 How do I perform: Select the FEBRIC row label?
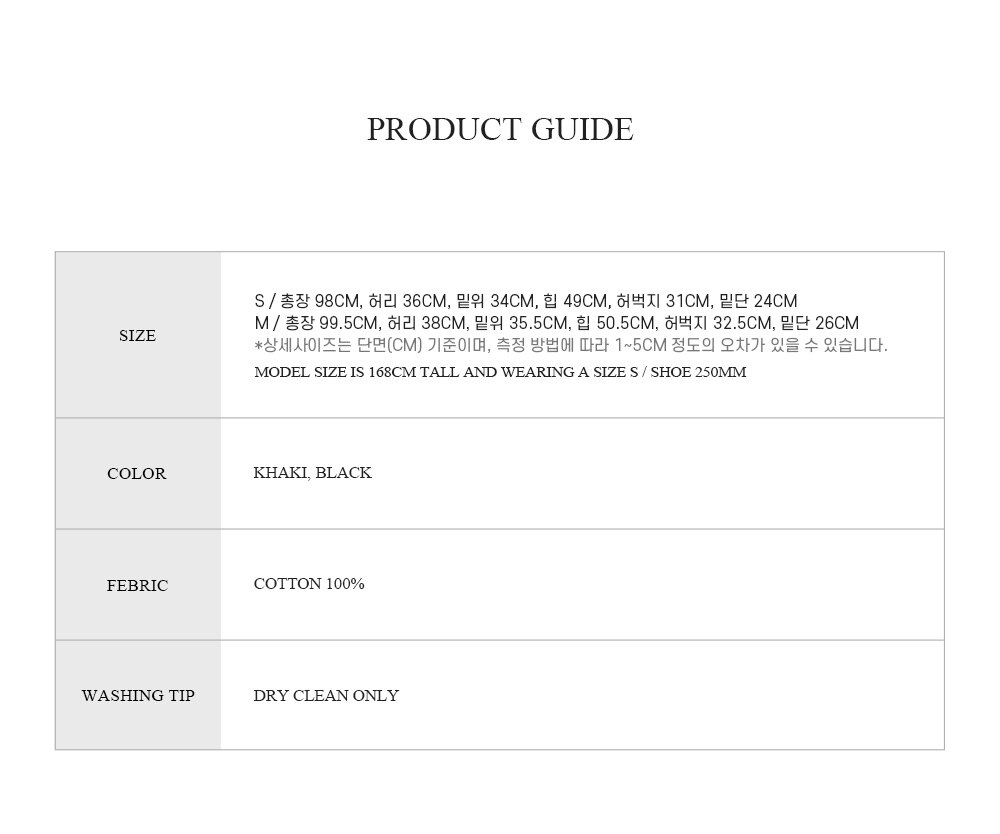pos(137,585)
